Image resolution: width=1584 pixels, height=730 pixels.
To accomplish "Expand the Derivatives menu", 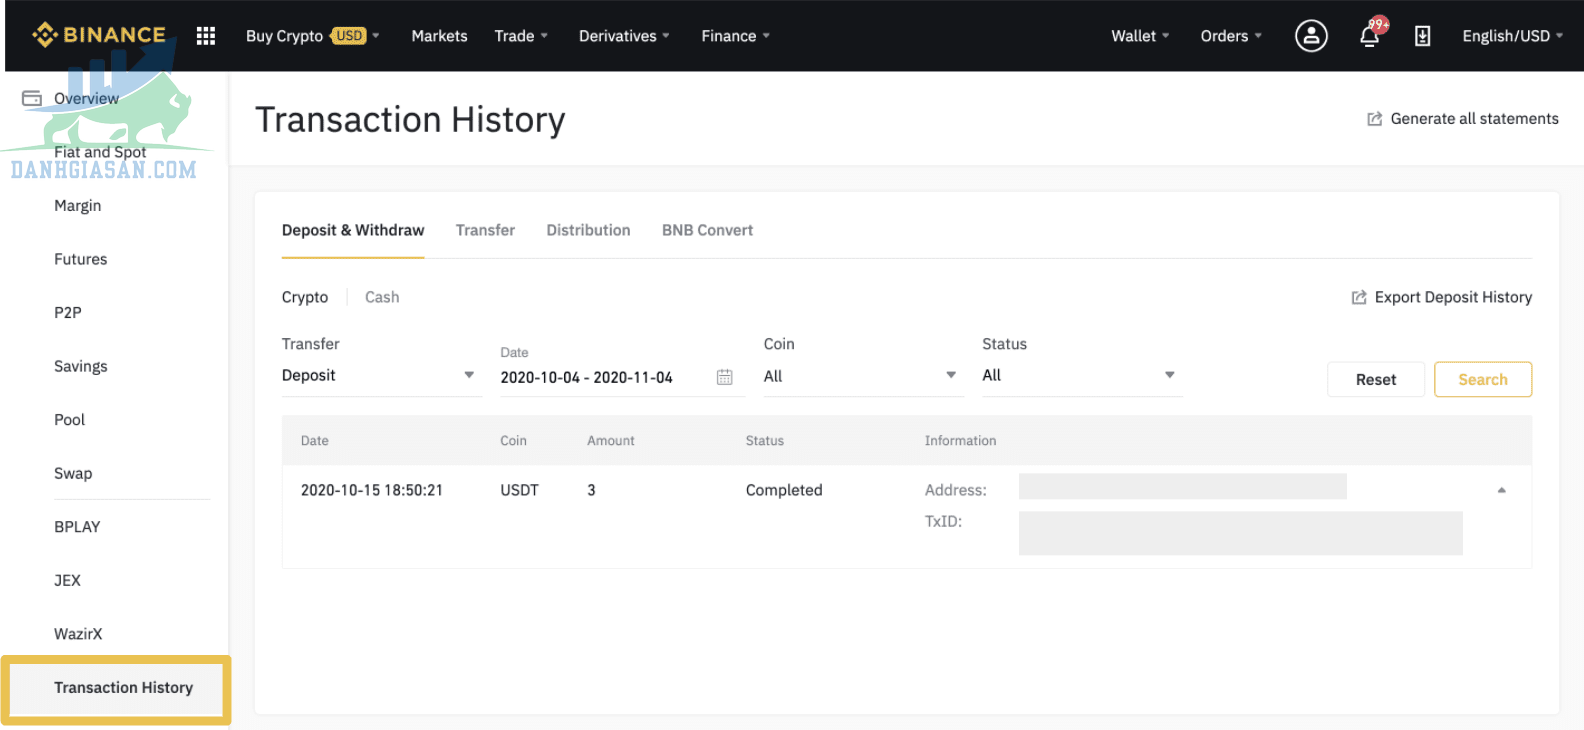I will coord(624,36).
